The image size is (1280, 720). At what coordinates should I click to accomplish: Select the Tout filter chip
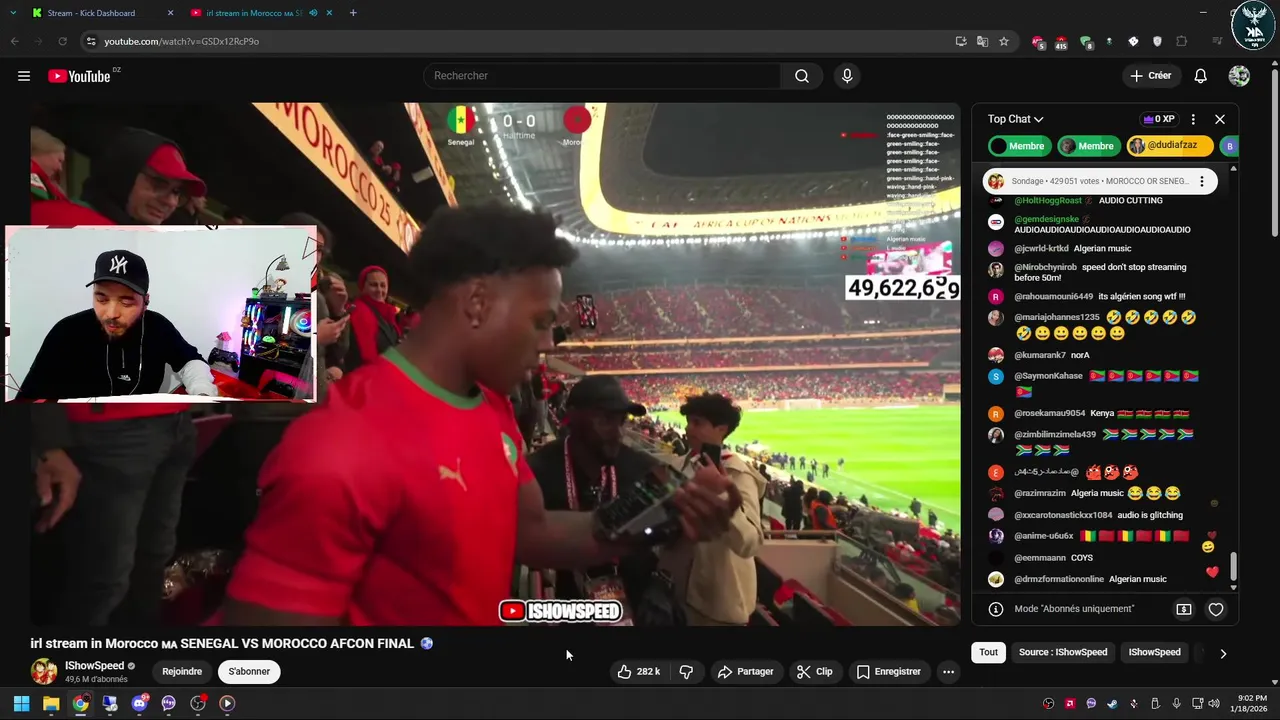(x=988, y=653)
